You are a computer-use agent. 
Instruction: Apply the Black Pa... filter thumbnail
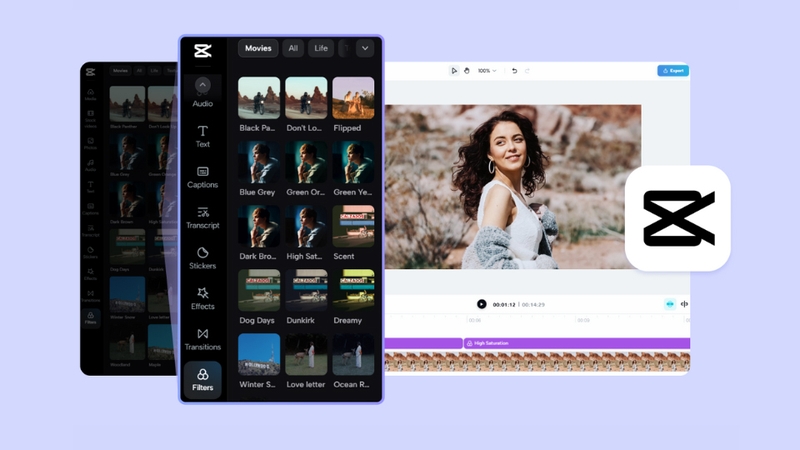click(x=259, y=98)
